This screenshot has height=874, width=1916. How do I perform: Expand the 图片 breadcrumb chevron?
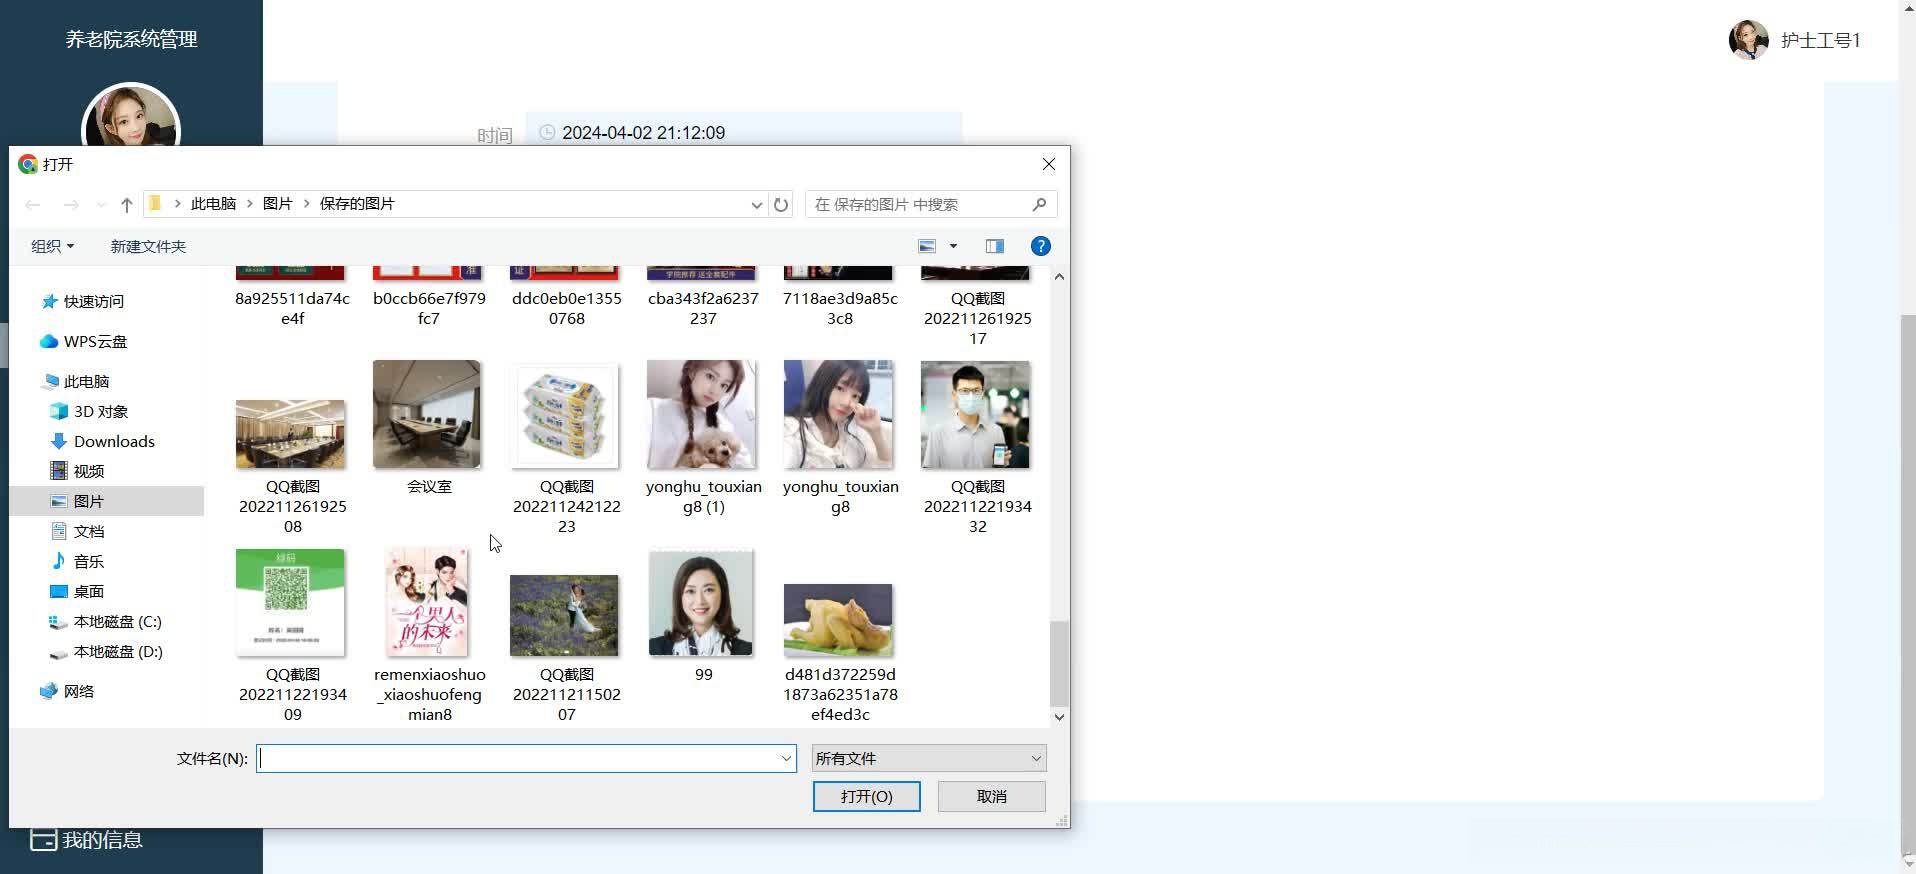point(306,204)
